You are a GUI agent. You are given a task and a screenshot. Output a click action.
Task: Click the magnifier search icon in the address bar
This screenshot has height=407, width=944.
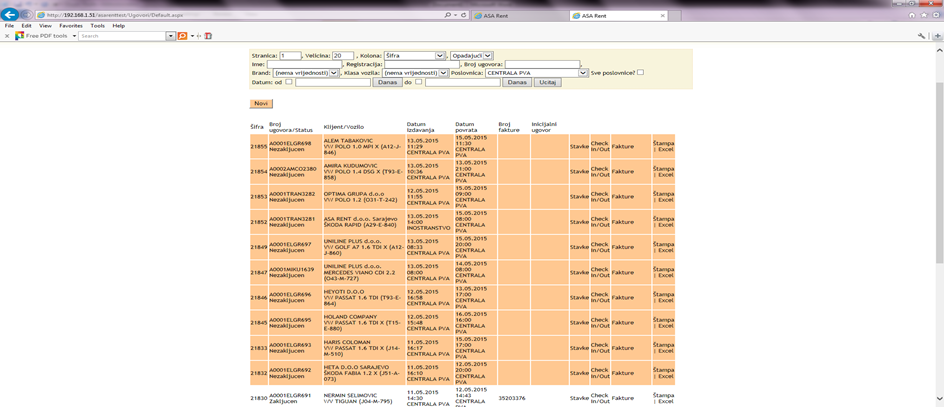[x=448, y=15]
